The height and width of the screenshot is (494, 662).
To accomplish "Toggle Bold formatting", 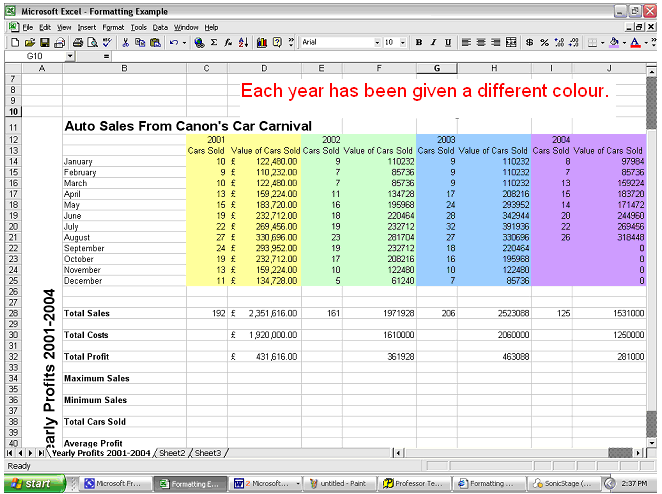I will click(419, 43).
